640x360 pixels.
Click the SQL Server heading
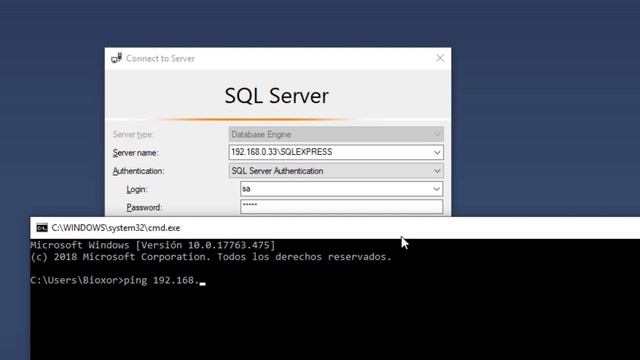pos(277,96)
